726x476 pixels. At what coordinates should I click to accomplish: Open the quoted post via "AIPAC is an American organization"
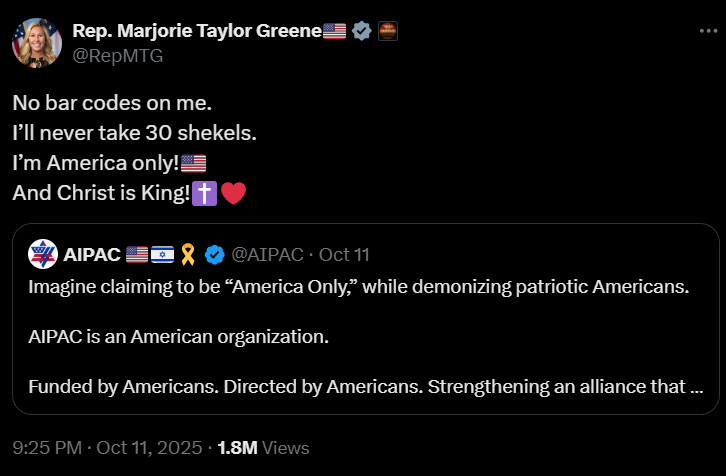tap(178, 337)
